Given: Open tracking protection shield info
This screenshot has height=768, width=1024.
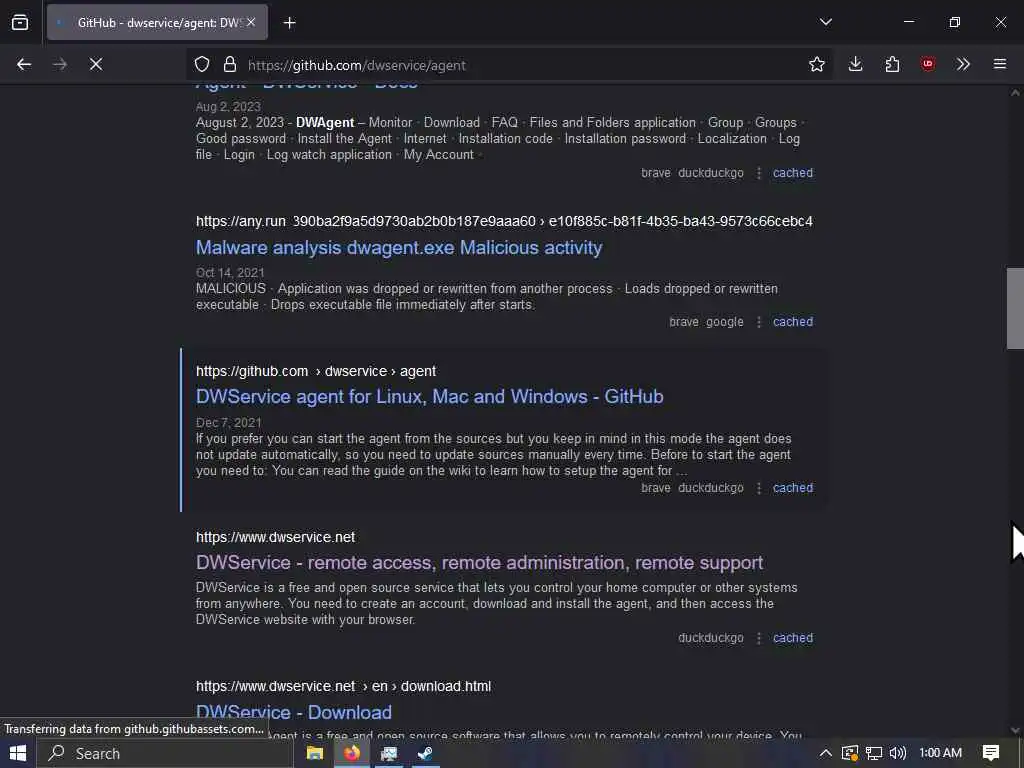Looking at the screenshot, I should coord(202,64).
